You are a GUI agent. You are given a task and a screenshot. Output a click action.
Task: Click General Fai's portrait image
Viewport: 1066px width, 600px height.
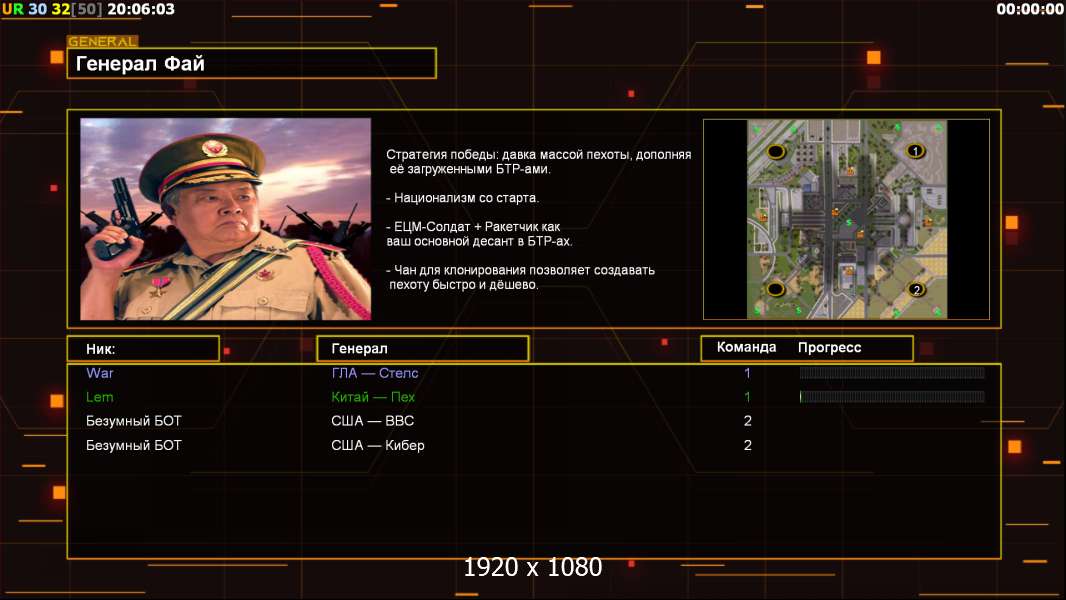(x=225, y=219)
